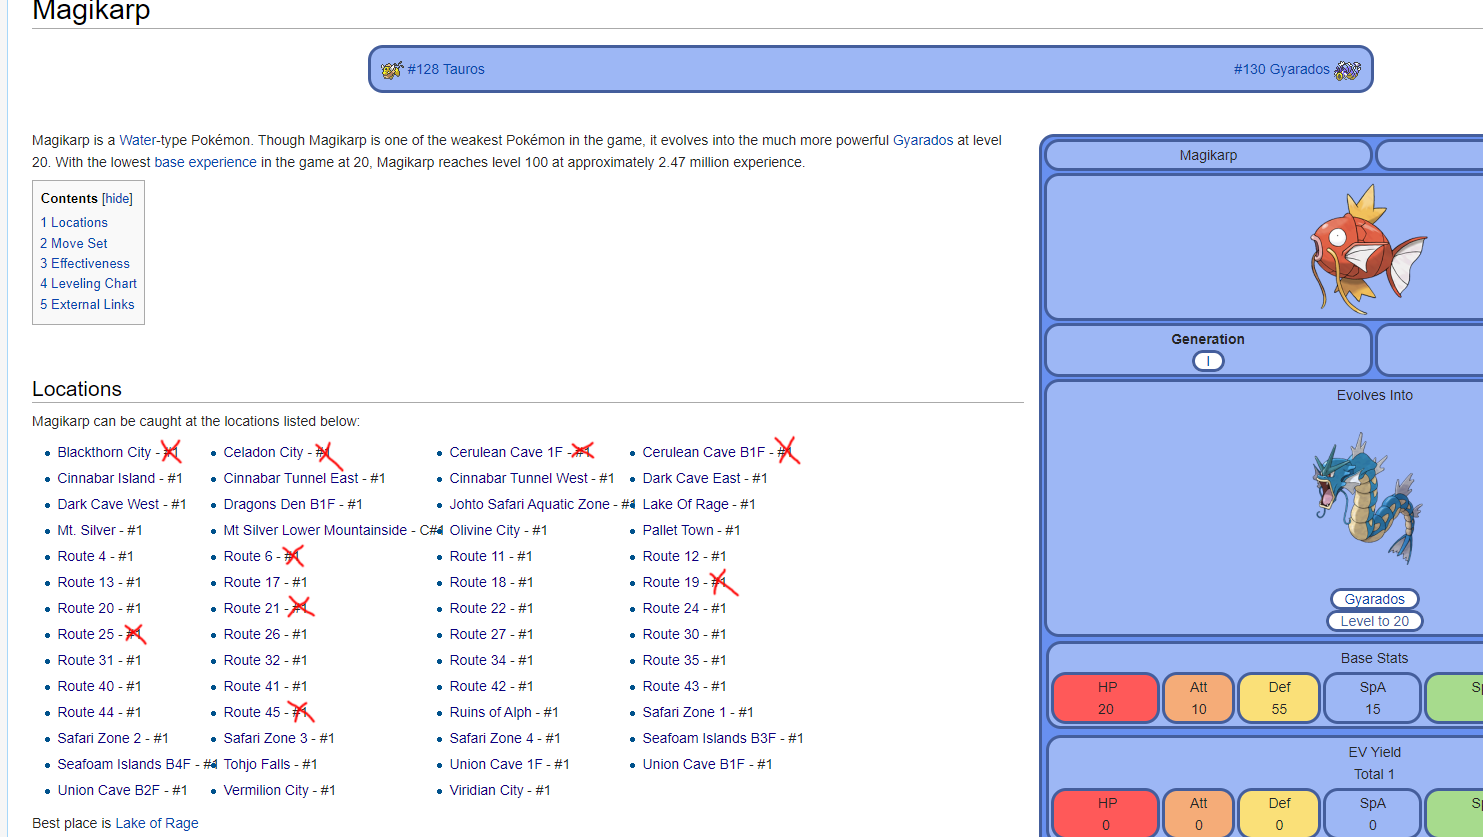Open Cinnabar Tunnel East link
This screenshot has width=1483, height=837.
click(x=291, y=478)
